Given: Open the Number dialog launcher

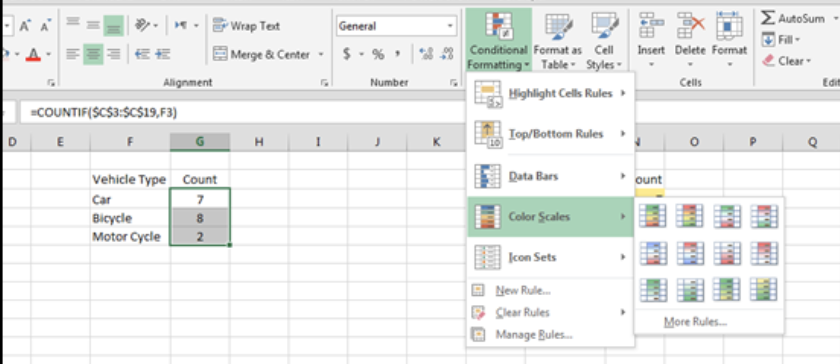Looking at the screenshot, I should [x=453, y=83].
